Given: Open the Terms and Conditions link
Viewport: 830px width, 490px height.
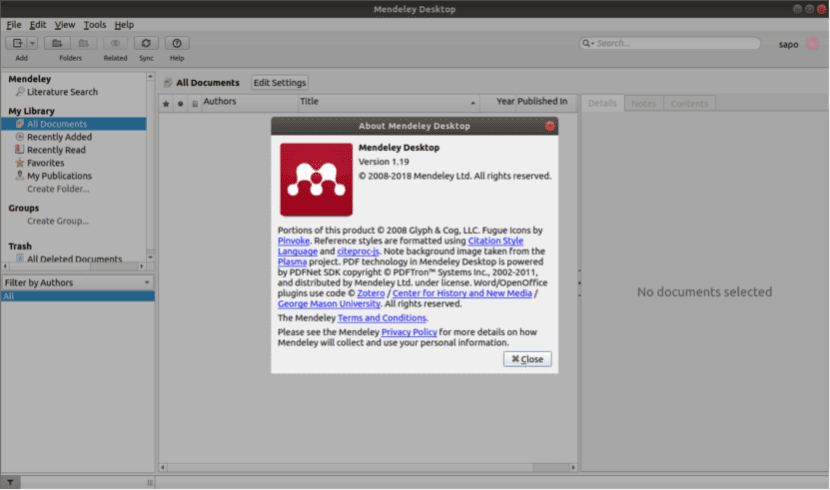Looking at the screenshot, I should coord(382,318).
